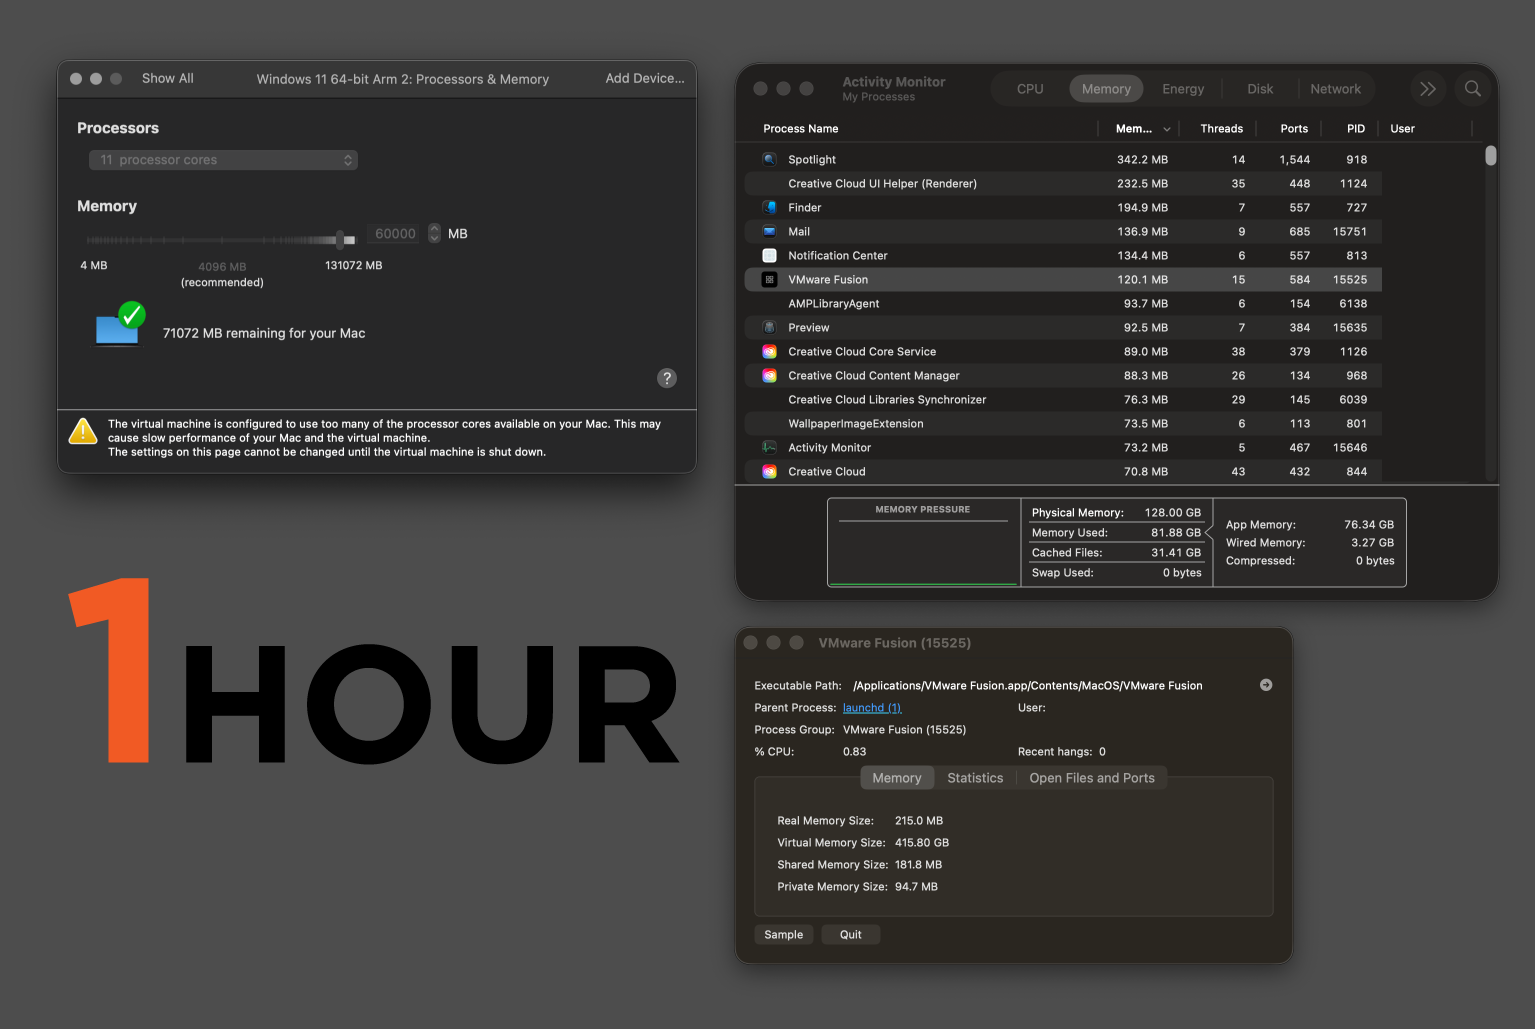Image resolution: width=1535 pixels, height=1029 pixels.
Task: Click the Sample button
Action: pos(784,935)
